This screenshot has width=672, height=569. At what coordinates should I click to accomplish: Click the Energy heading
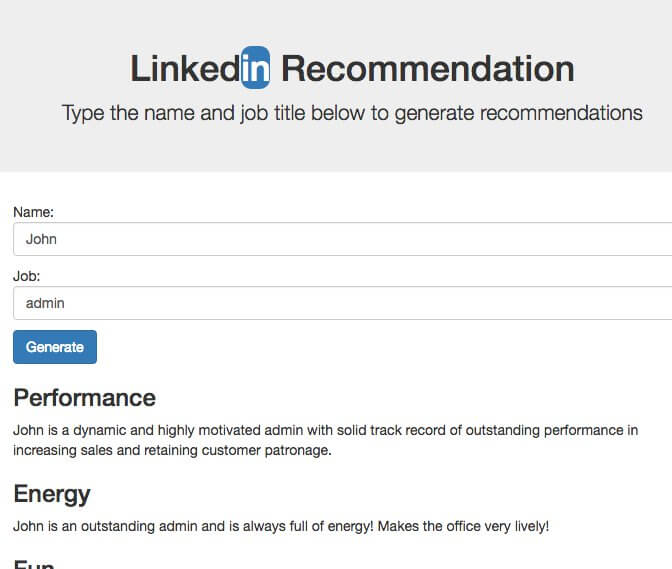(52, 494)
